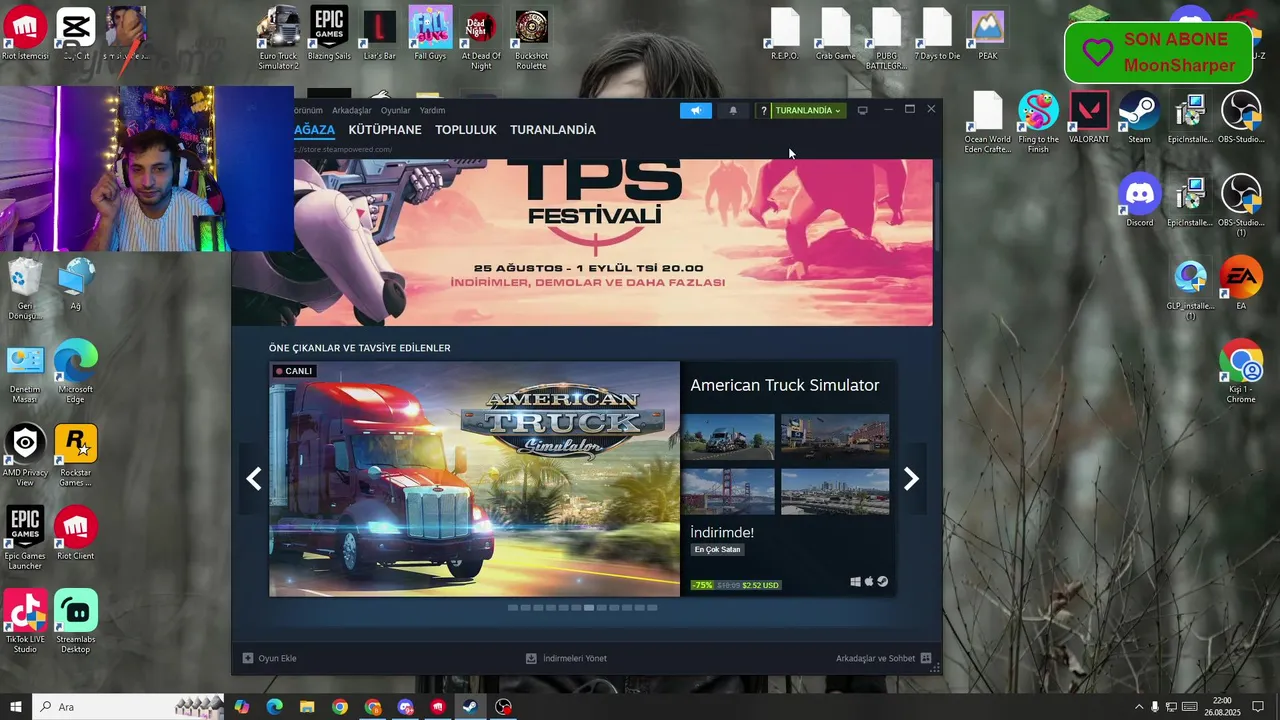Switch to the TOPLULUK tab
The width and height of the screenshot is (1280, 720).
point(466,130)
